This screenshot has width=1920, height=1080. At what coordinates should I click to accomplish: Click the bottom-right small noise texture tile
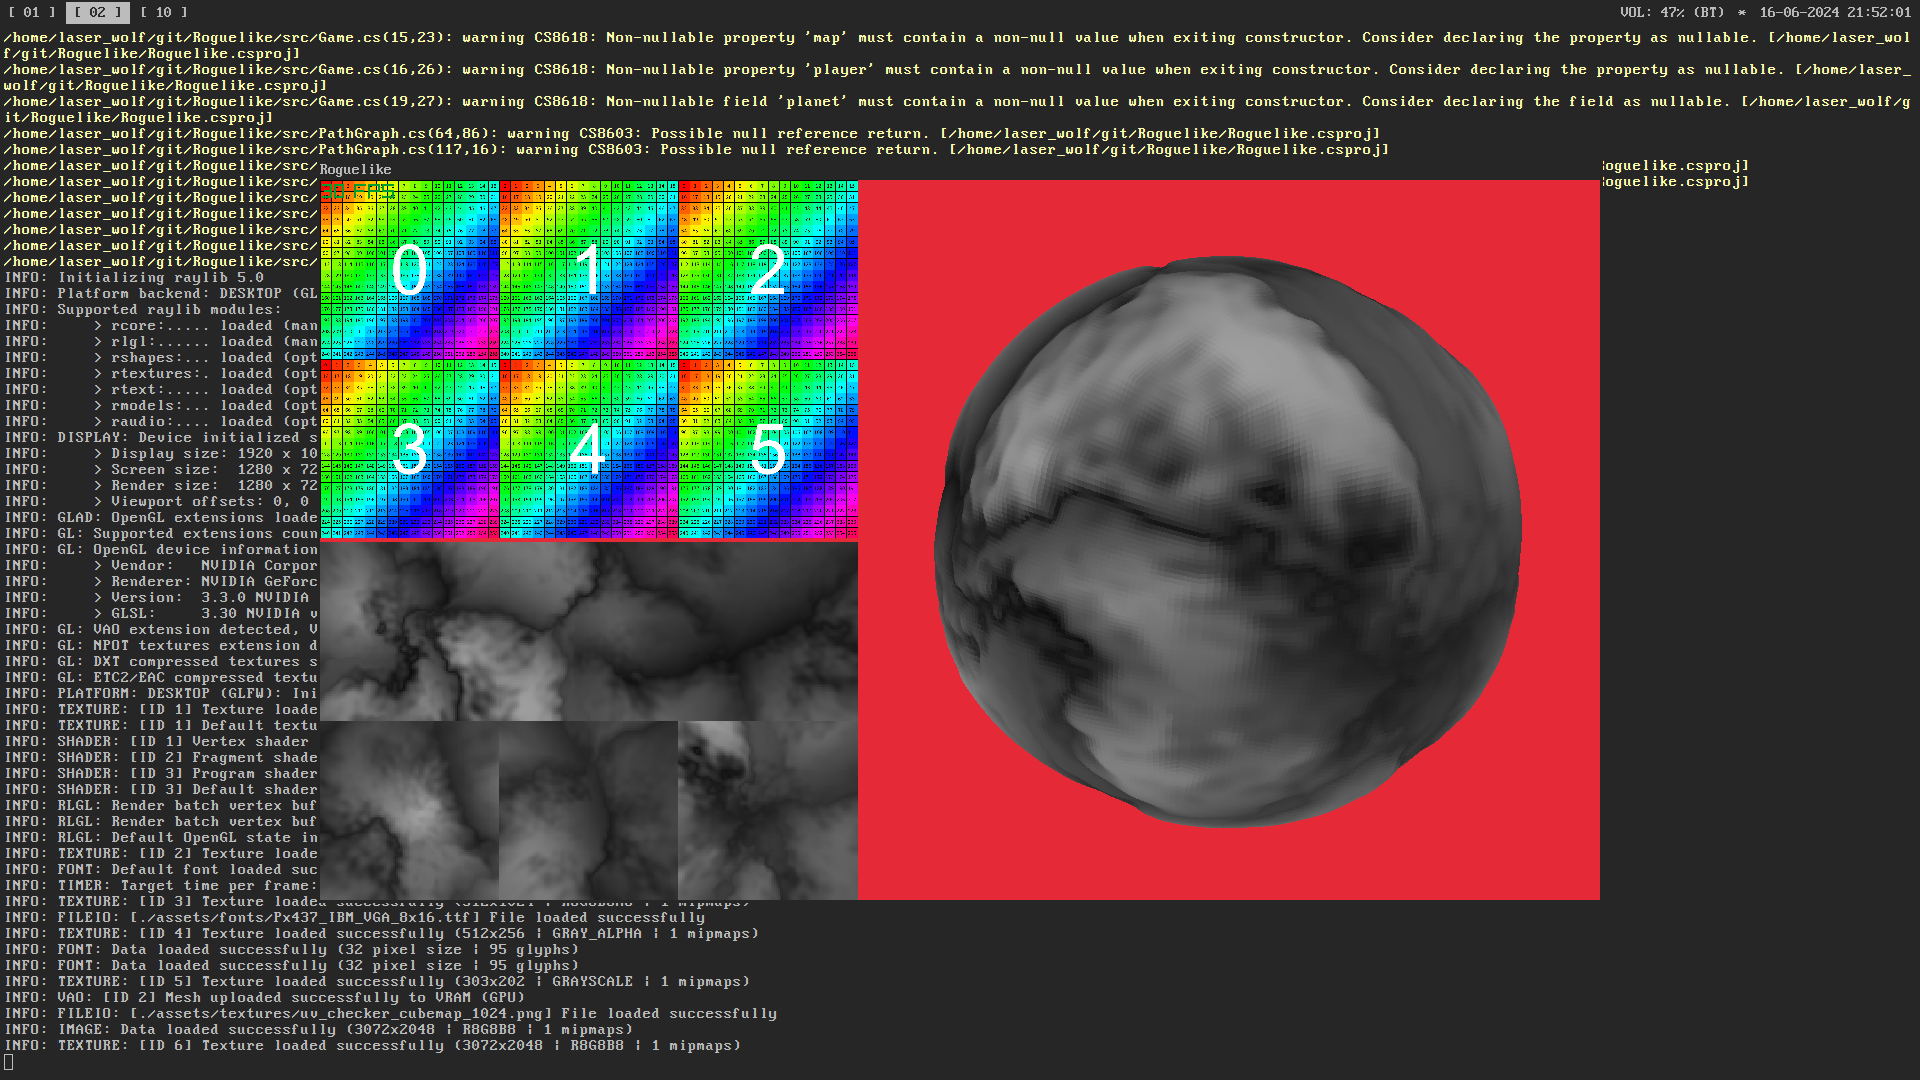(767, 810)
